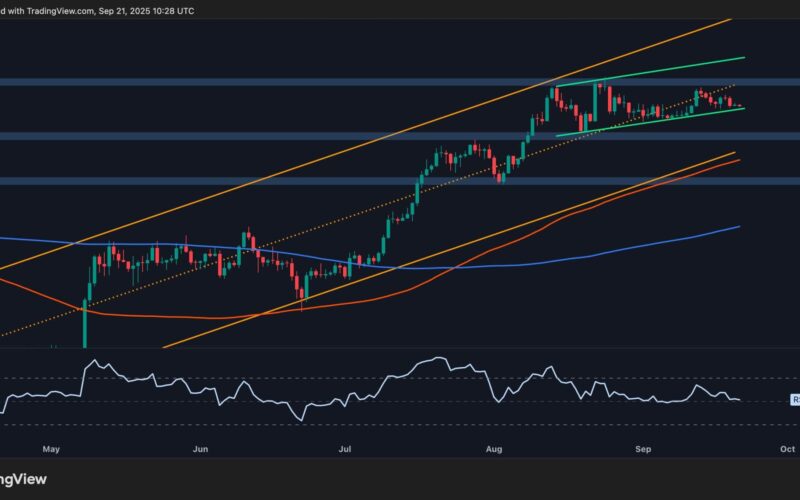Select the Oct label on time axis
The image size is (800, 500).
[787, 450]
